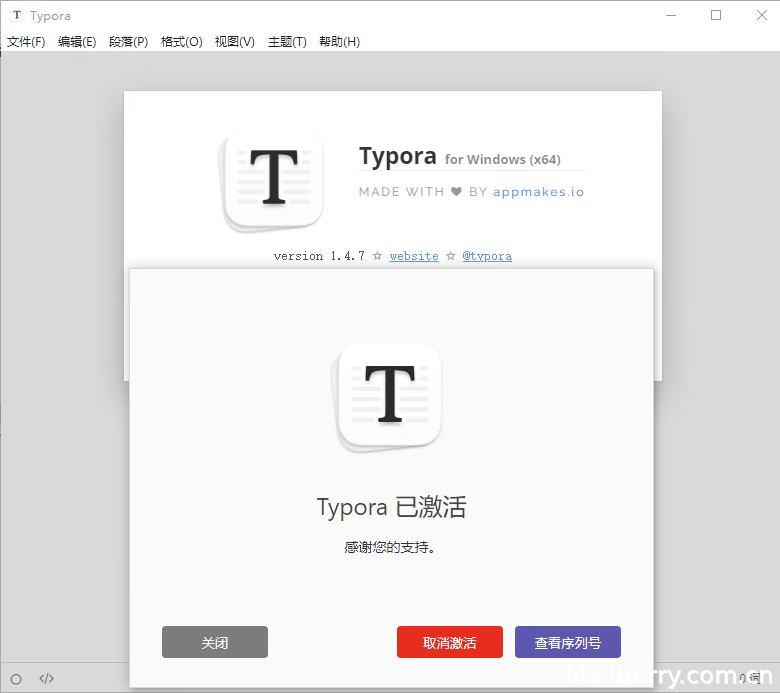Open the 格式(O) menu

coord(182,42)
